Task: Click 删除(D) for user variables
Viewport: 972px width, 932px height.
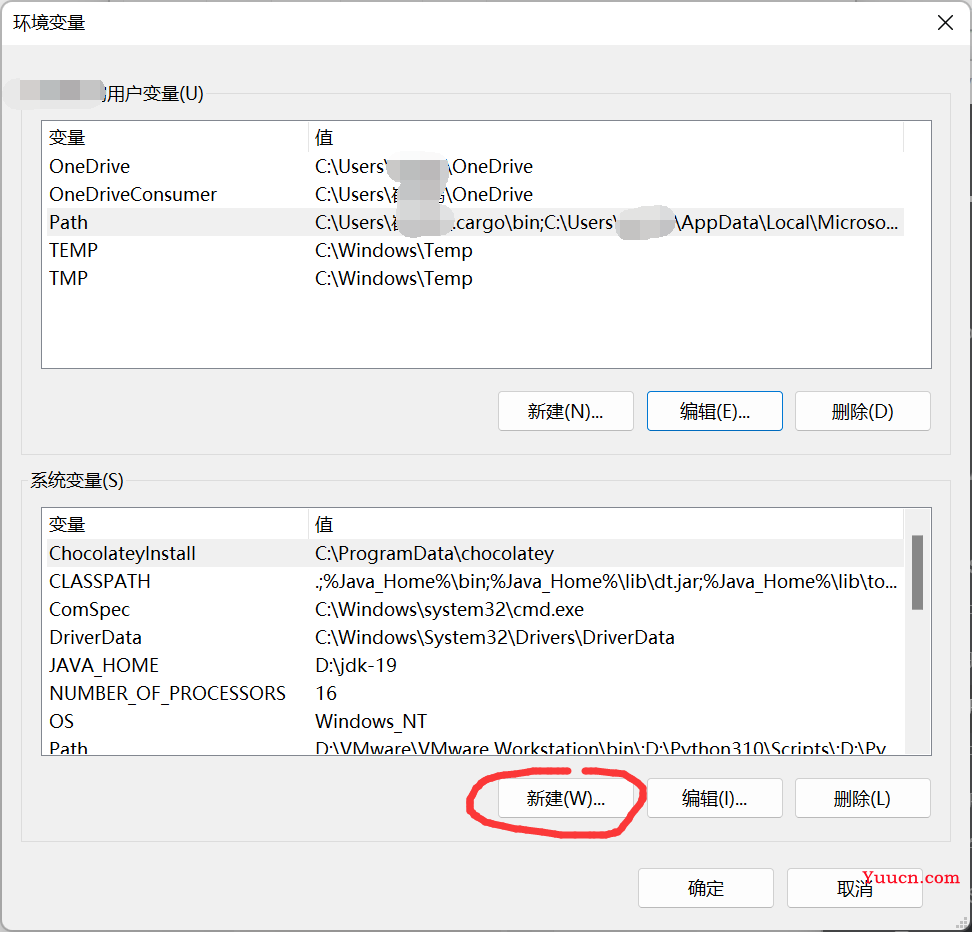Action: tap(862, 411)
